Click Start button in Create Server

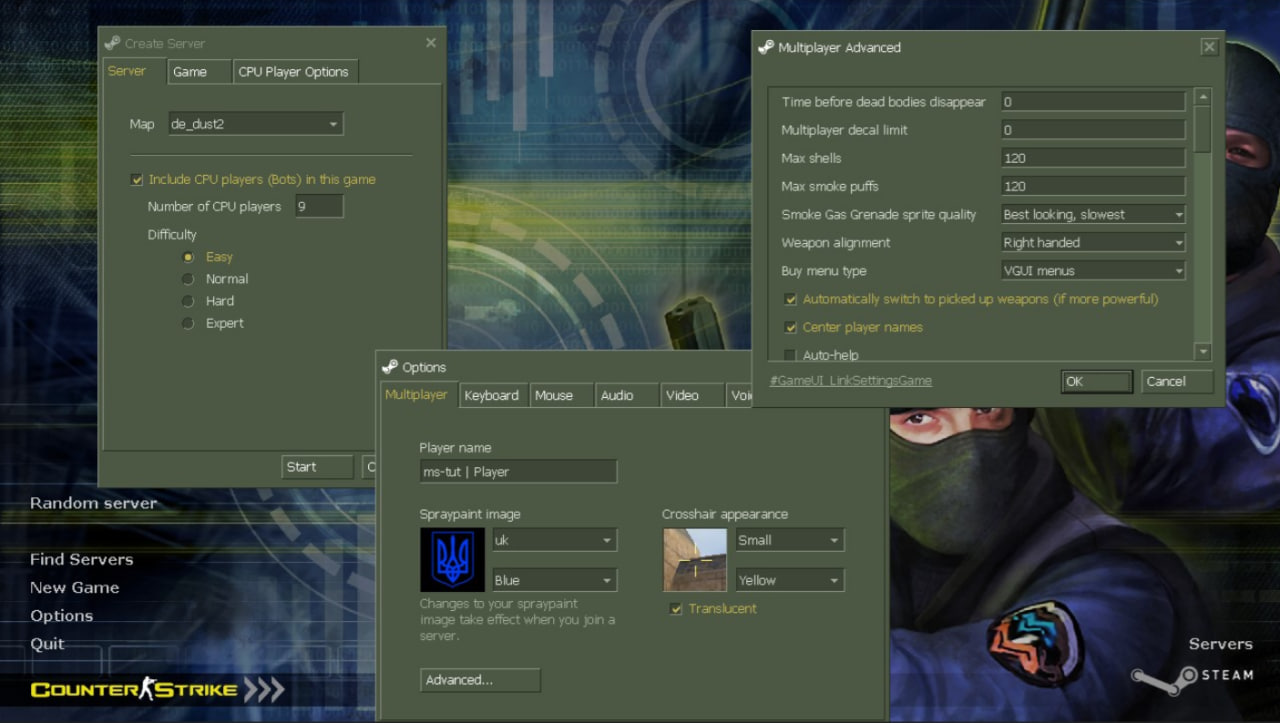coord(317,467)
